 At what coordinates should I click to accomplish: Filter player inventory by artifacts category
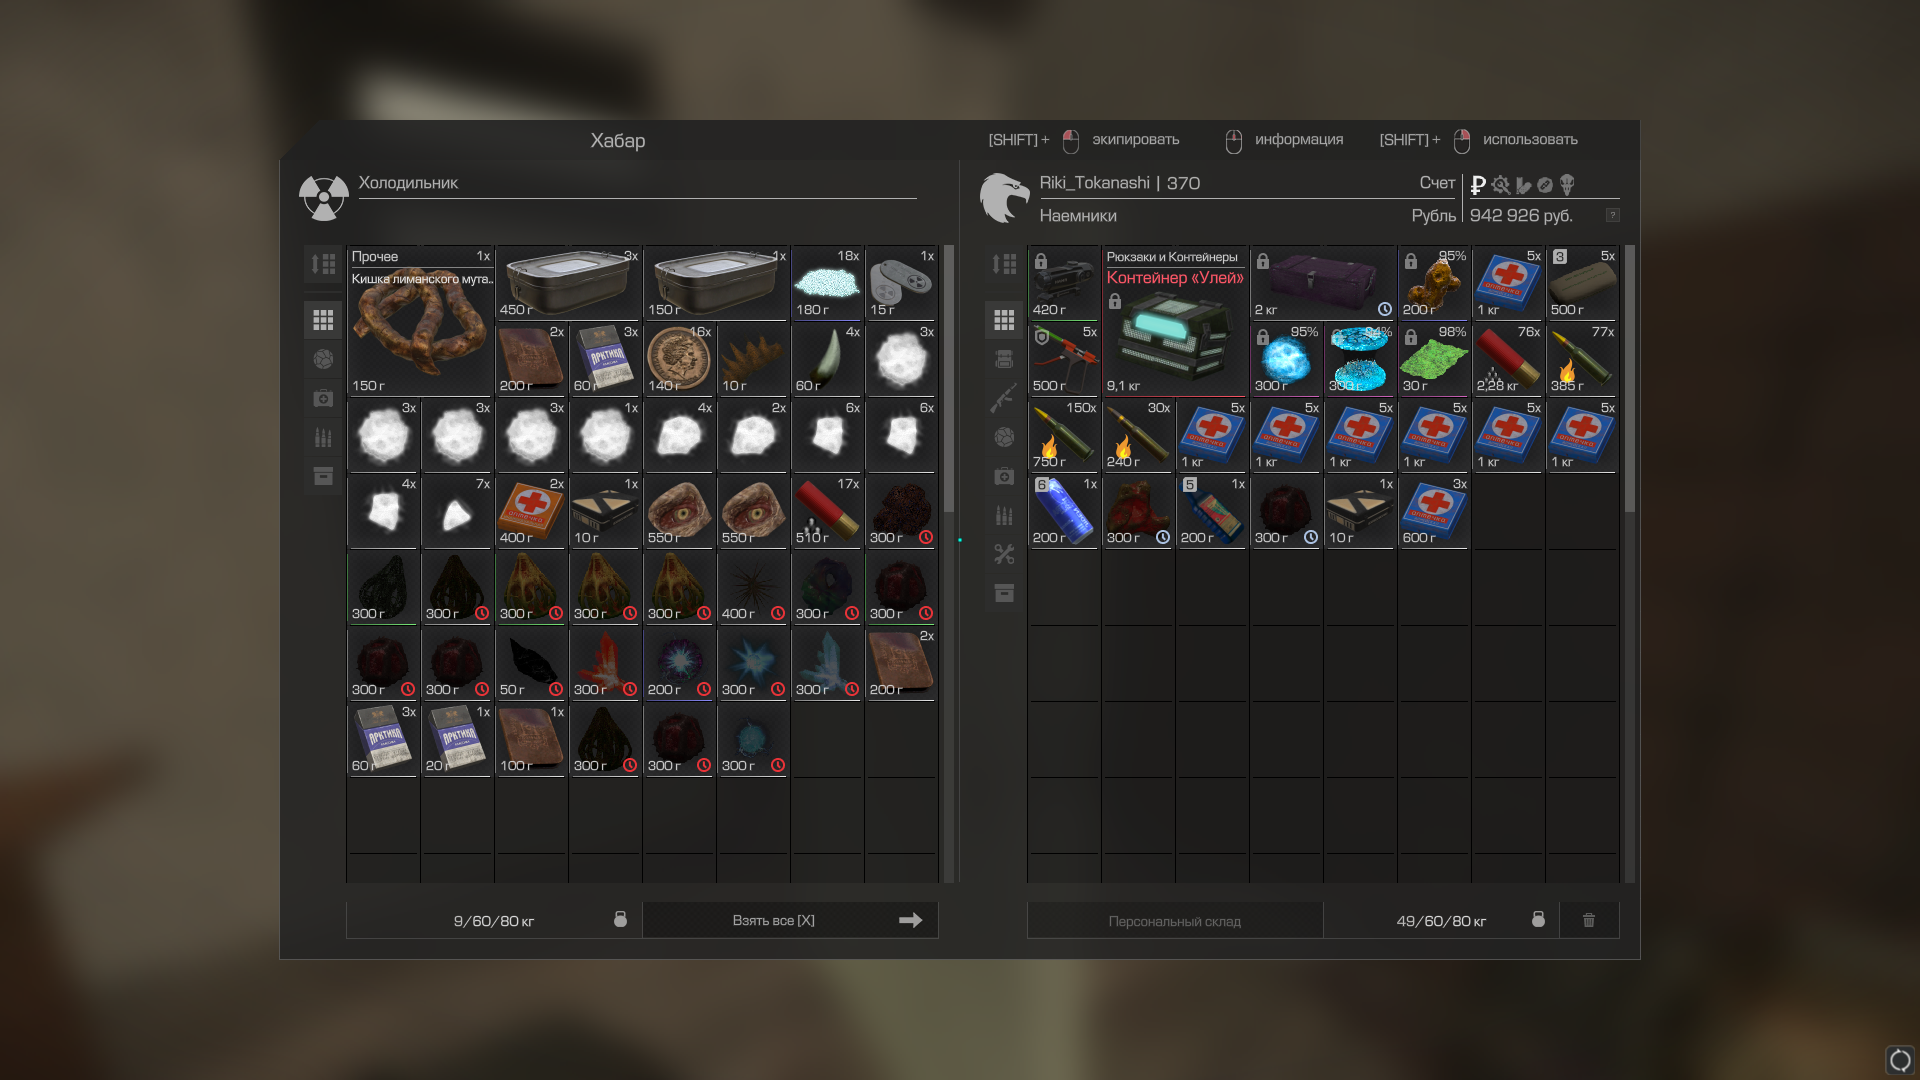[x=1004, y=437]
